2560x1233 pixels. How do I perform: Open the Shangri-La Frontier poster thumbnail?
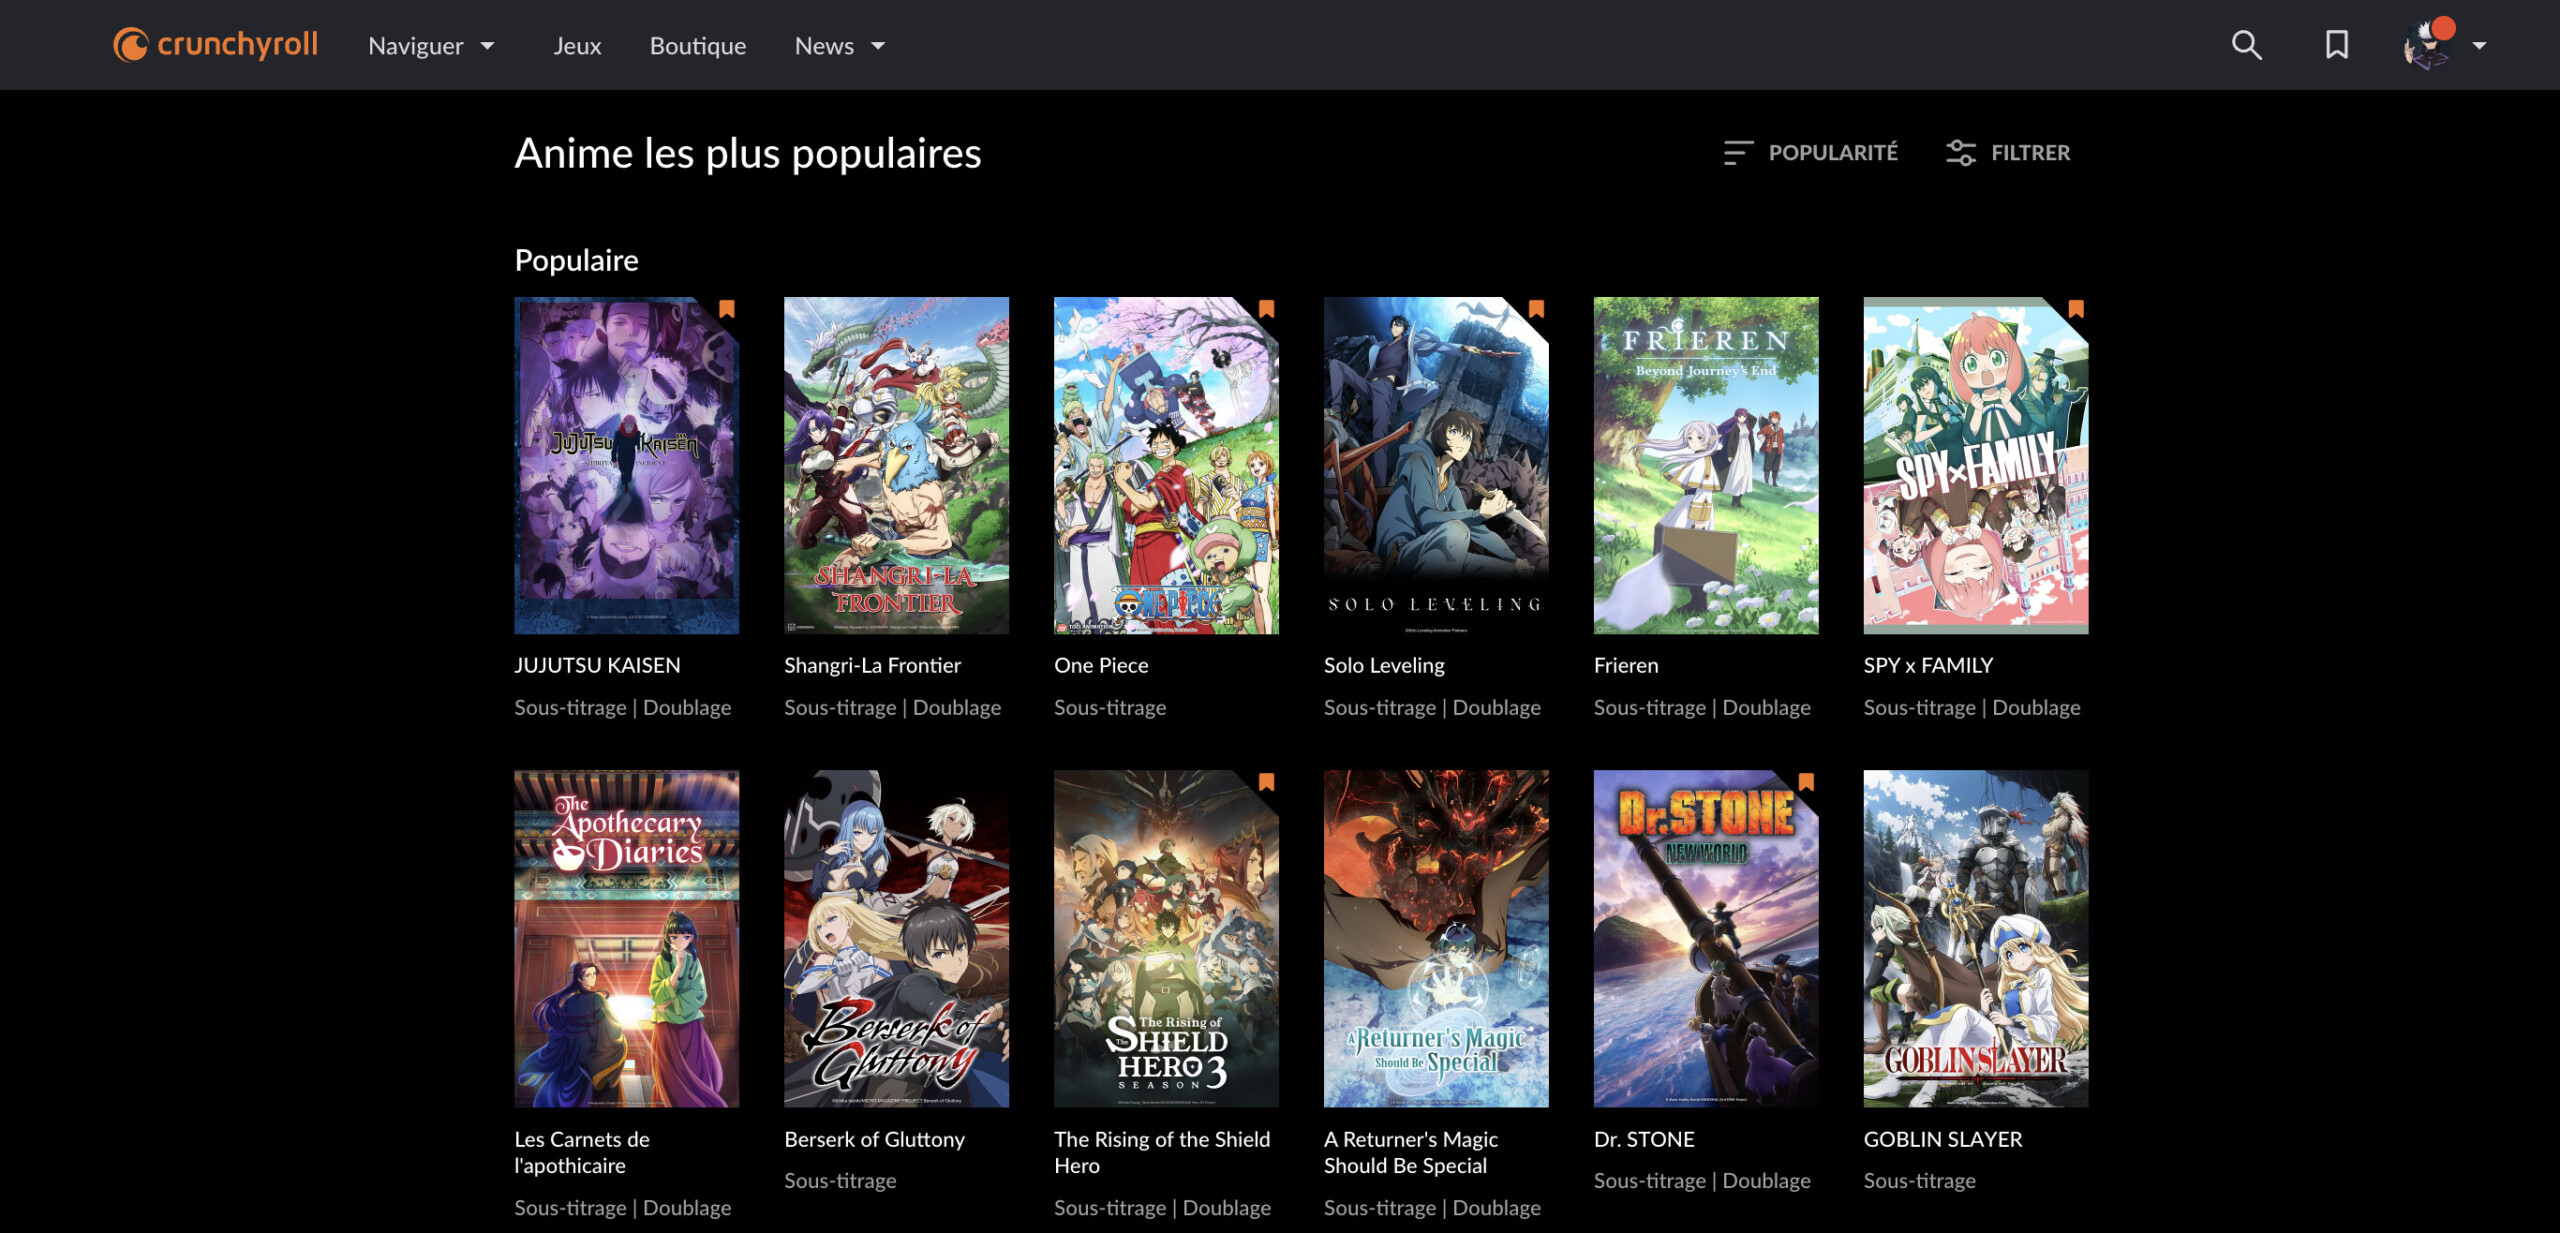(896, 465)
